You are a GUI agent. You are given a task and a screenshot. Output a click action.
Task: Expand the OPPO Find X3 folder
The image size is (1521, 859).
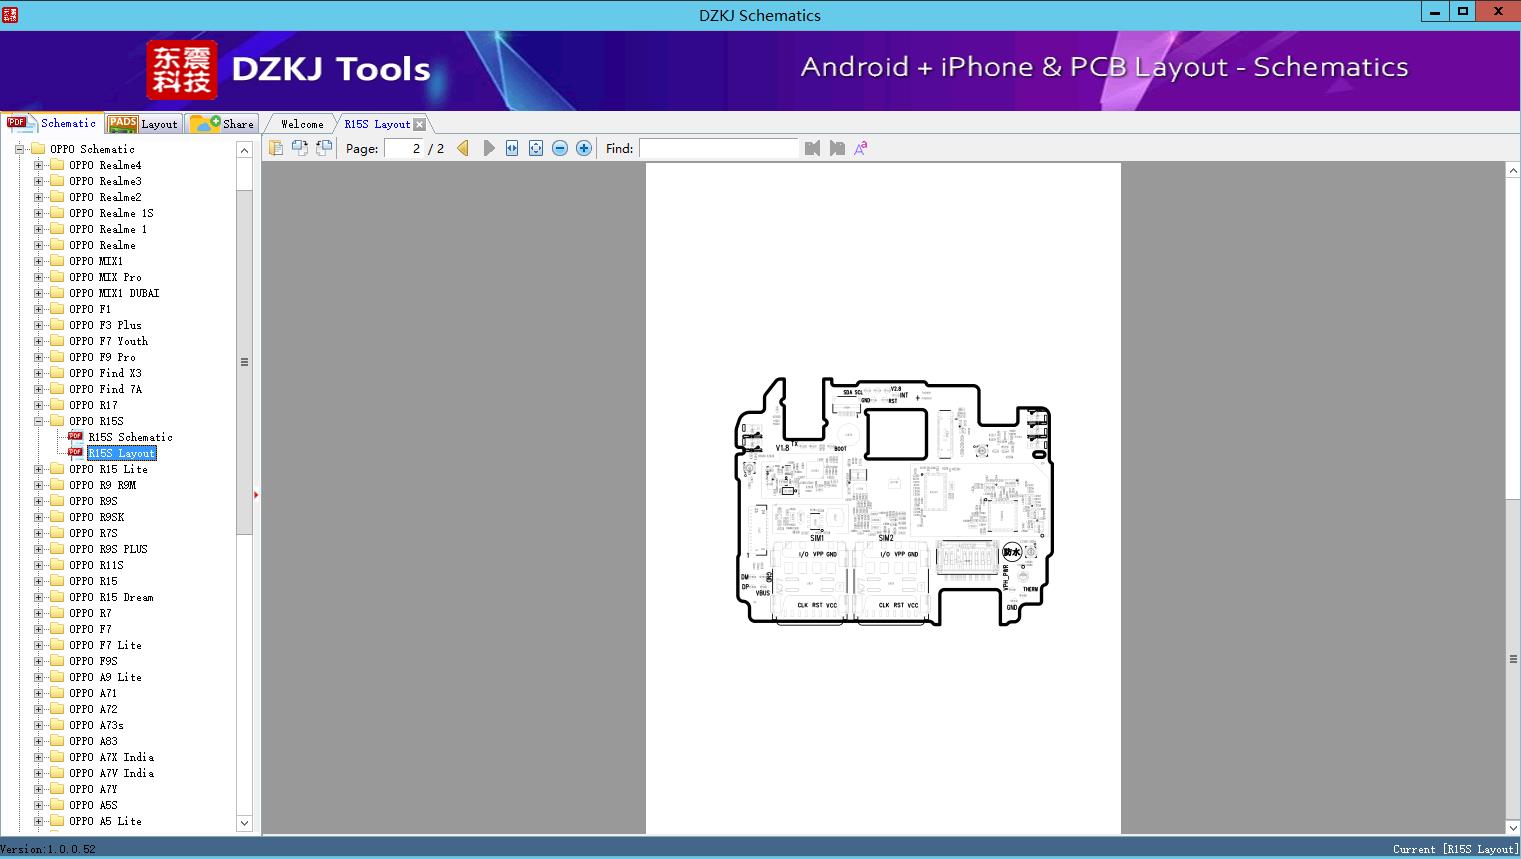pyautogui.click(x=39, y=373)
